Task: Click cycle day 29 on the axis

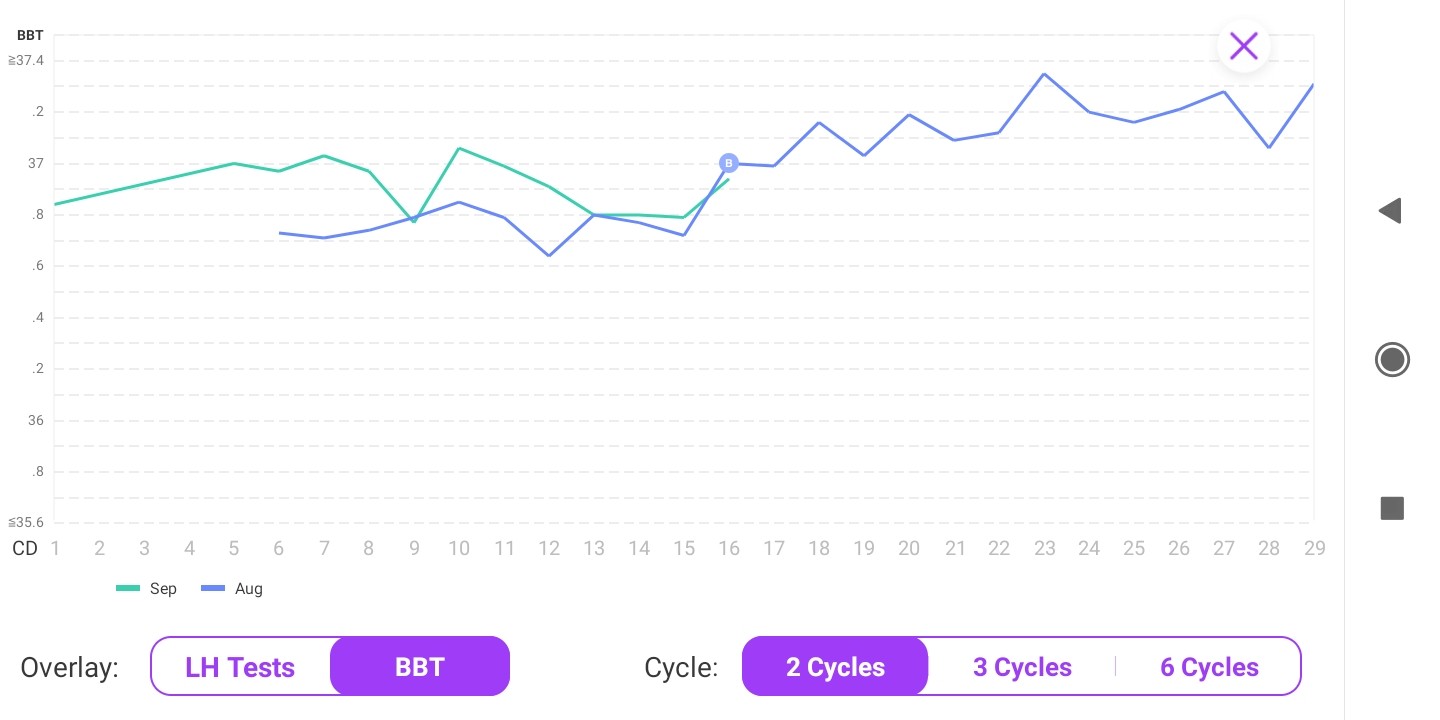Action: [x=1314, y=548]
